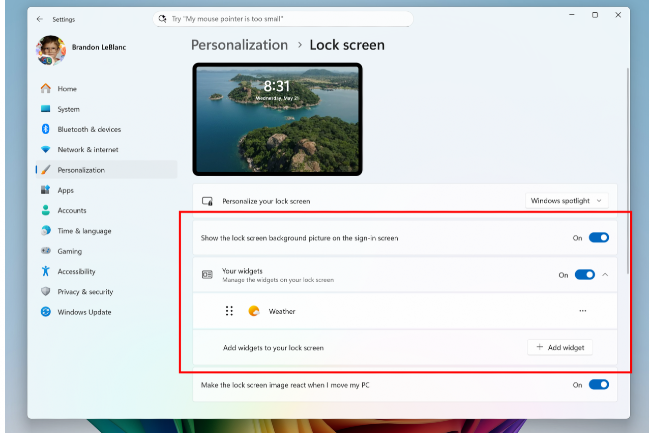Open Weather widget more options menu

tap(583, 311)
